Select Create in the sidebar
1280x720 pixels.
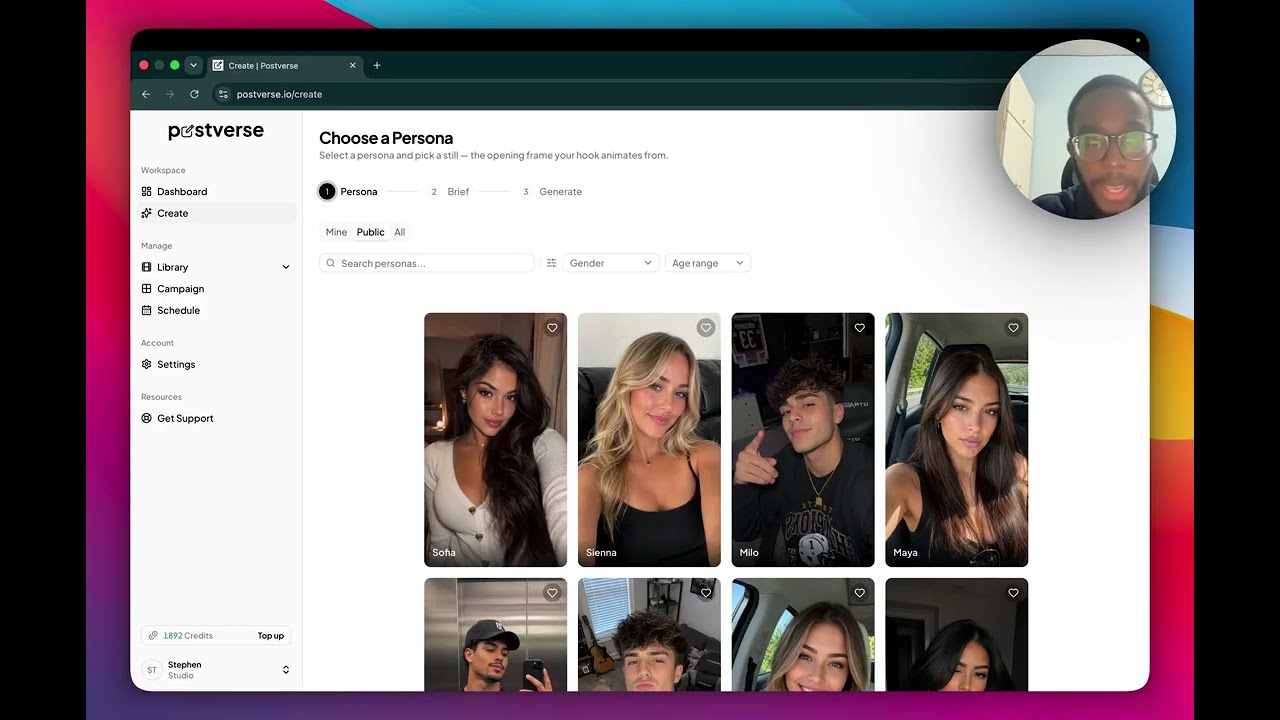[x=216, y=213]
